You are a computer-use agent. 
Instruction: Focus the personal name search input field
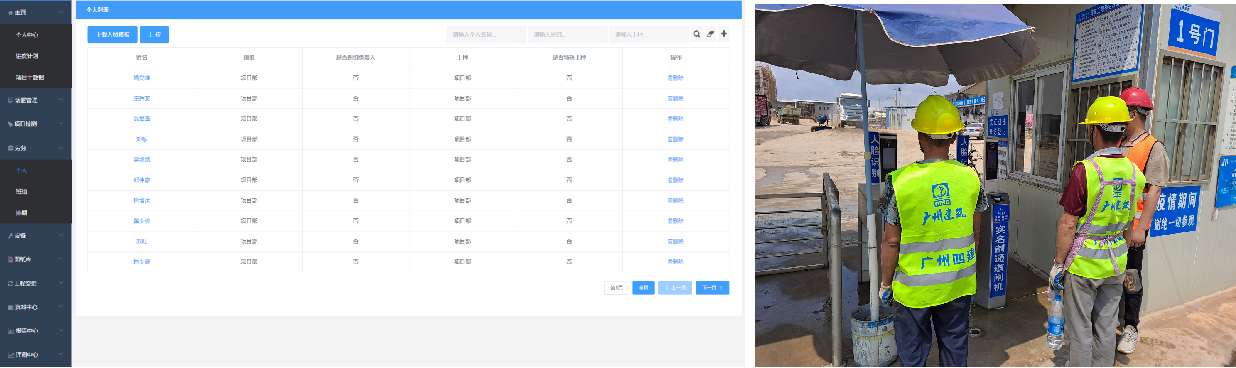coord(486,35)
